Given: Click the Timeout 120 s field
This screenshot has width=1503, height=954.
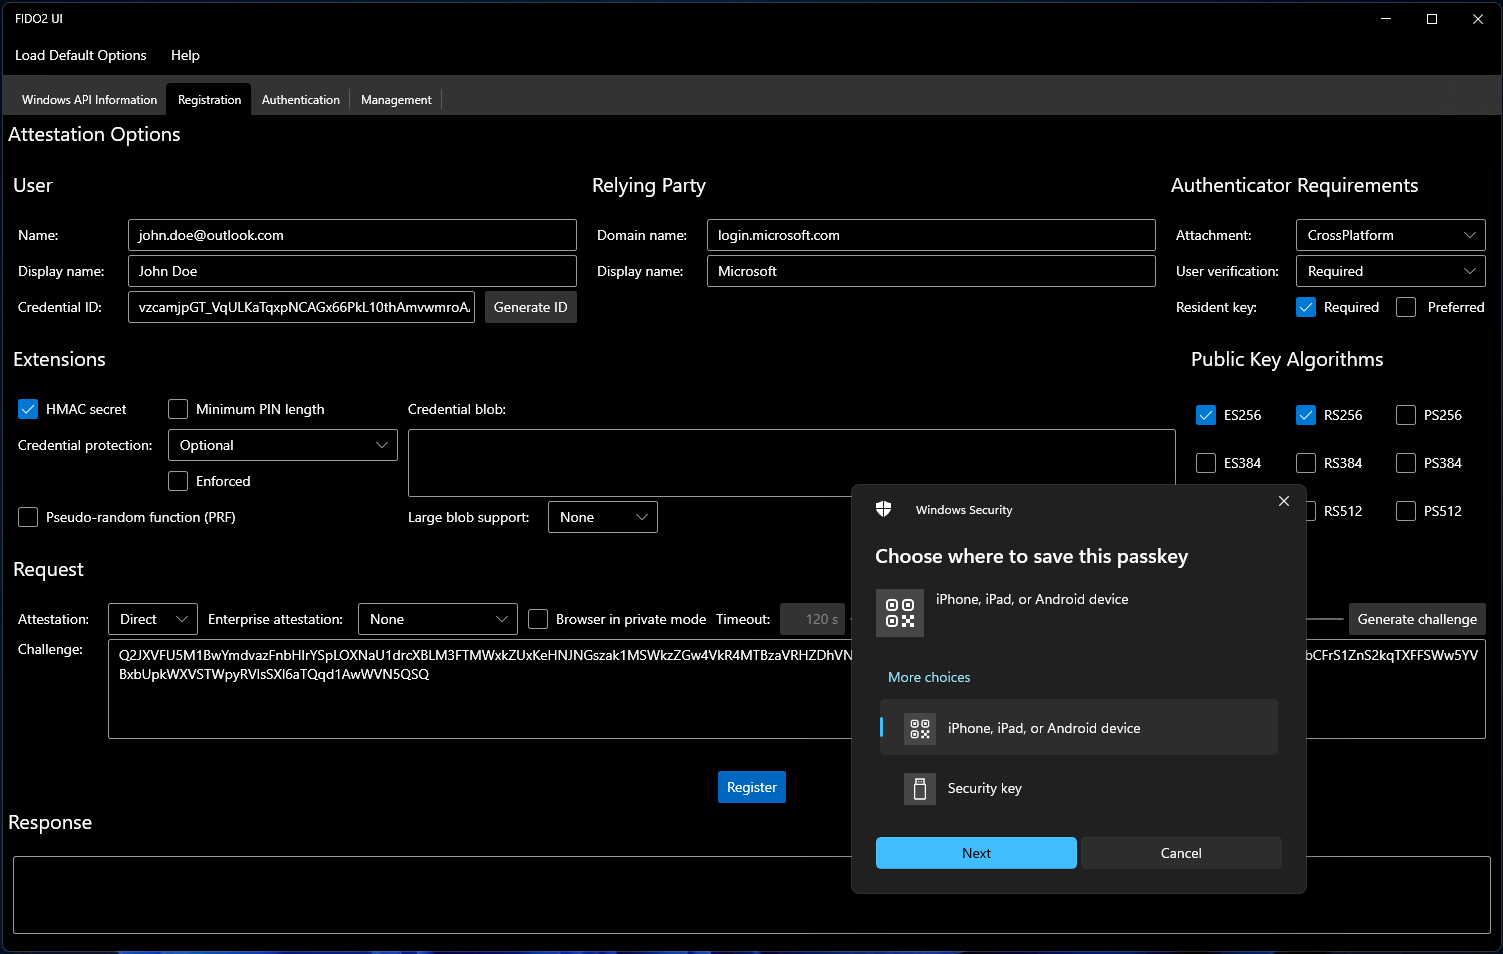Looking at the screenshot, I should pos(812,619).
